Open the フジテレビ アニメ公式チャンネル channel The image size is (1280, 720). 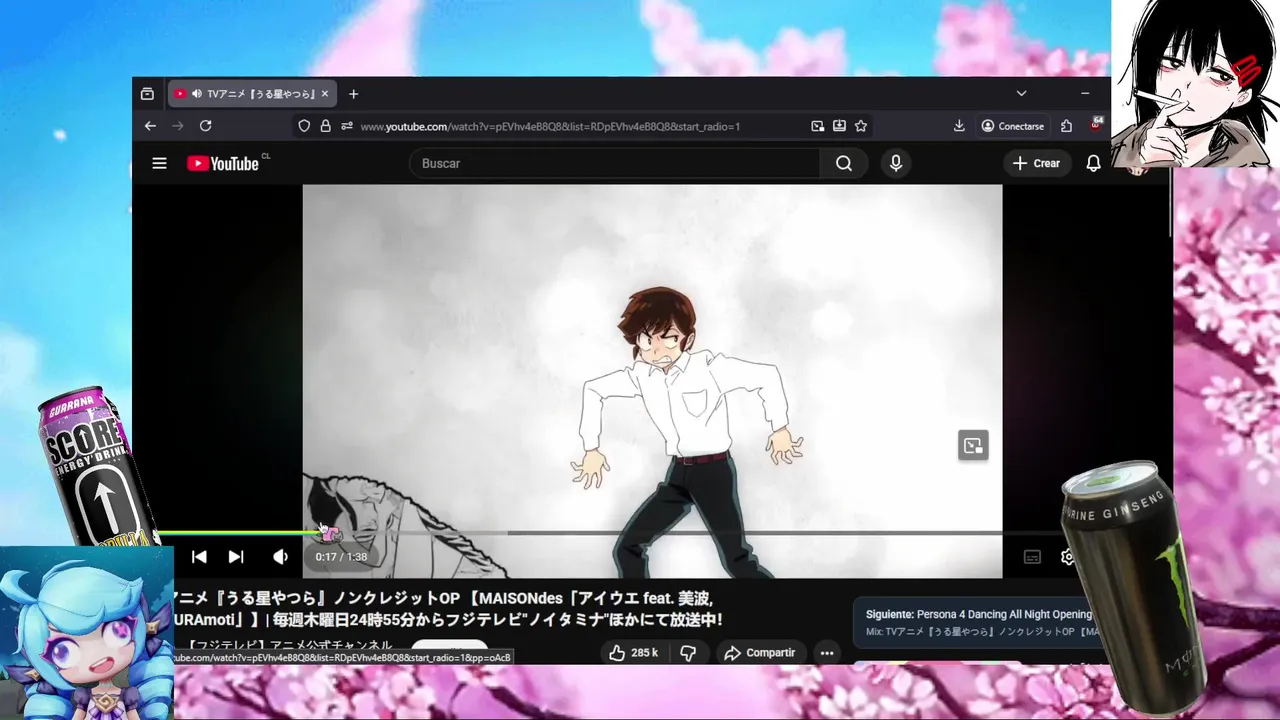tap(288, 646)
